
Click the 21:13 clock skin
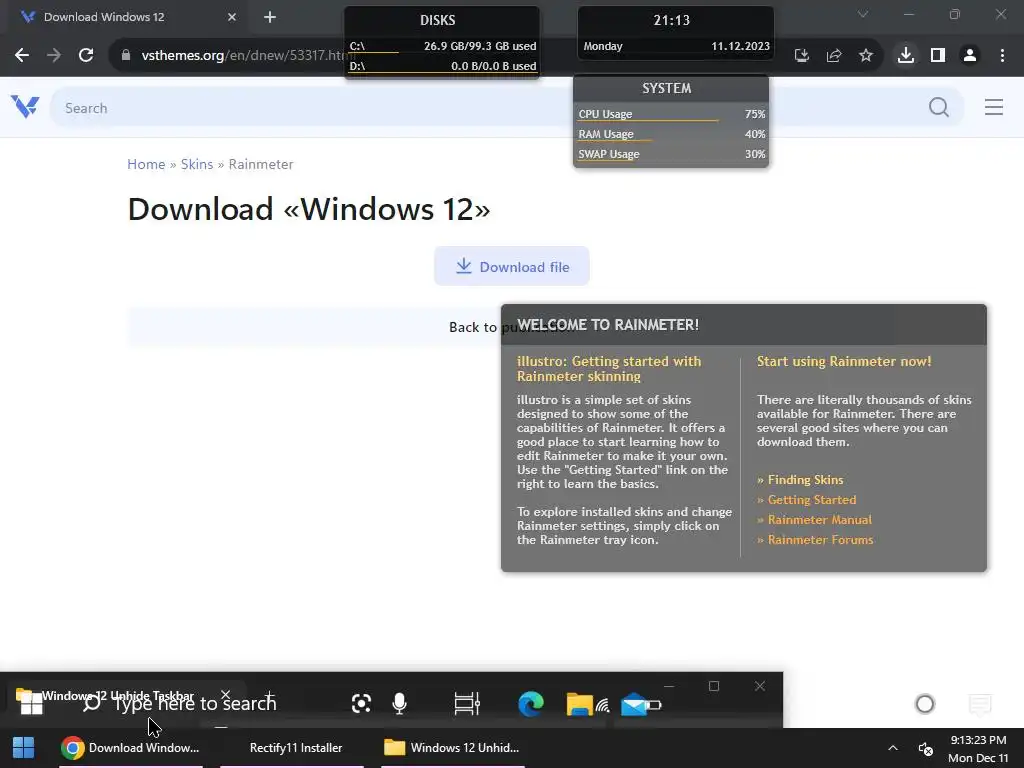tap(672, 20)
